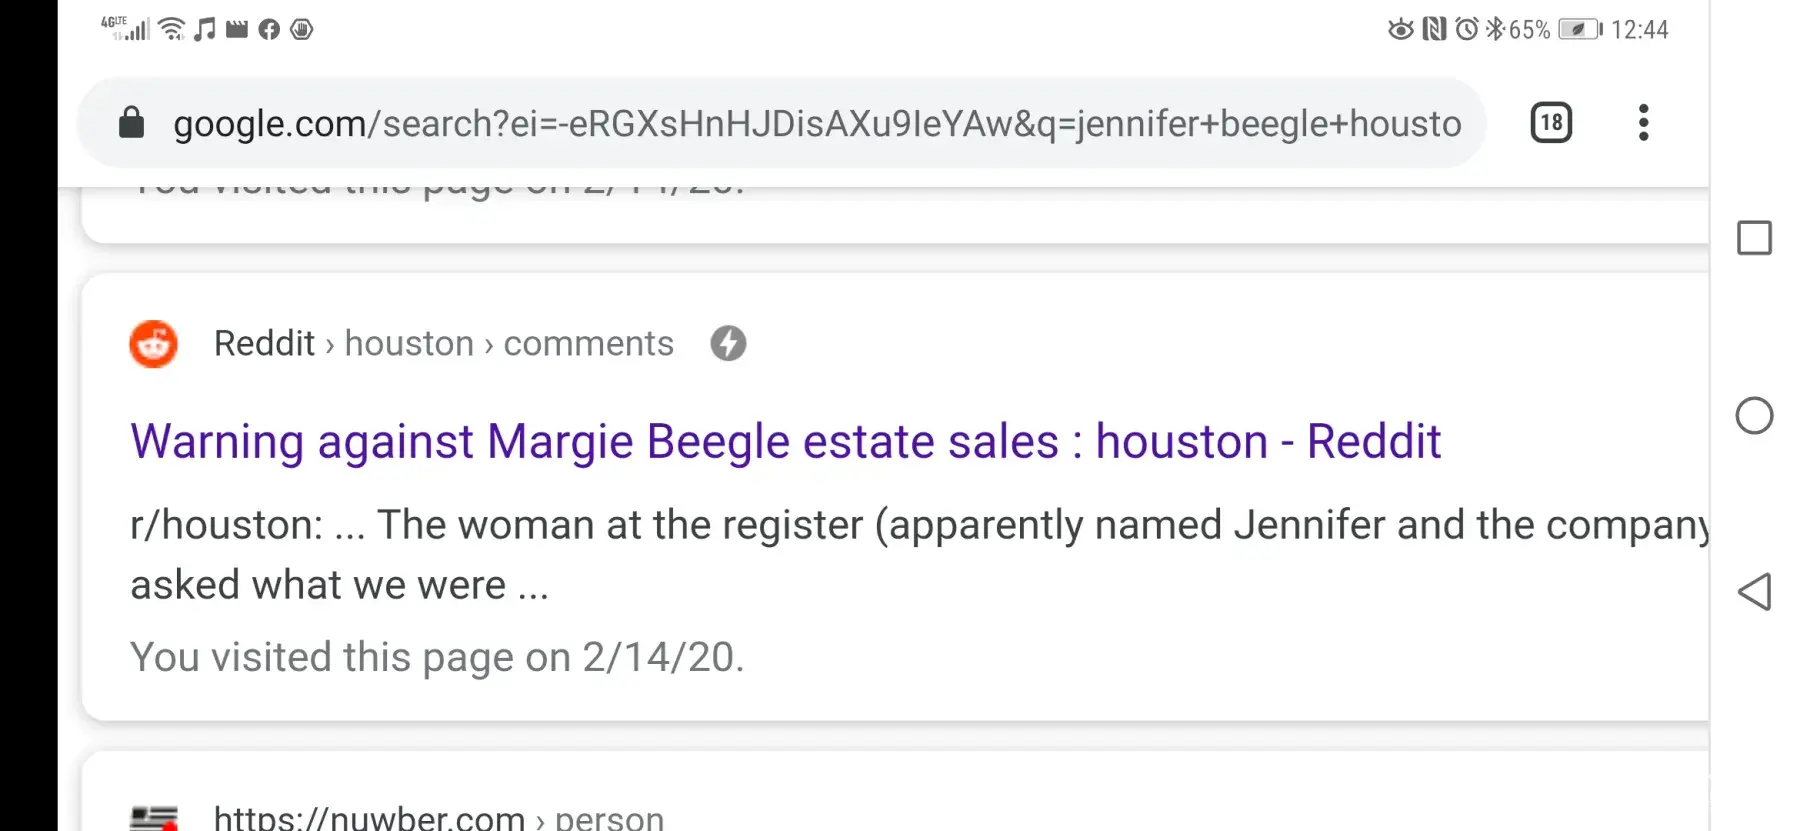This screenshot has height=831, width=1800.
Task: Tap the Reddit favicon logo
Action: coord(153,344)
